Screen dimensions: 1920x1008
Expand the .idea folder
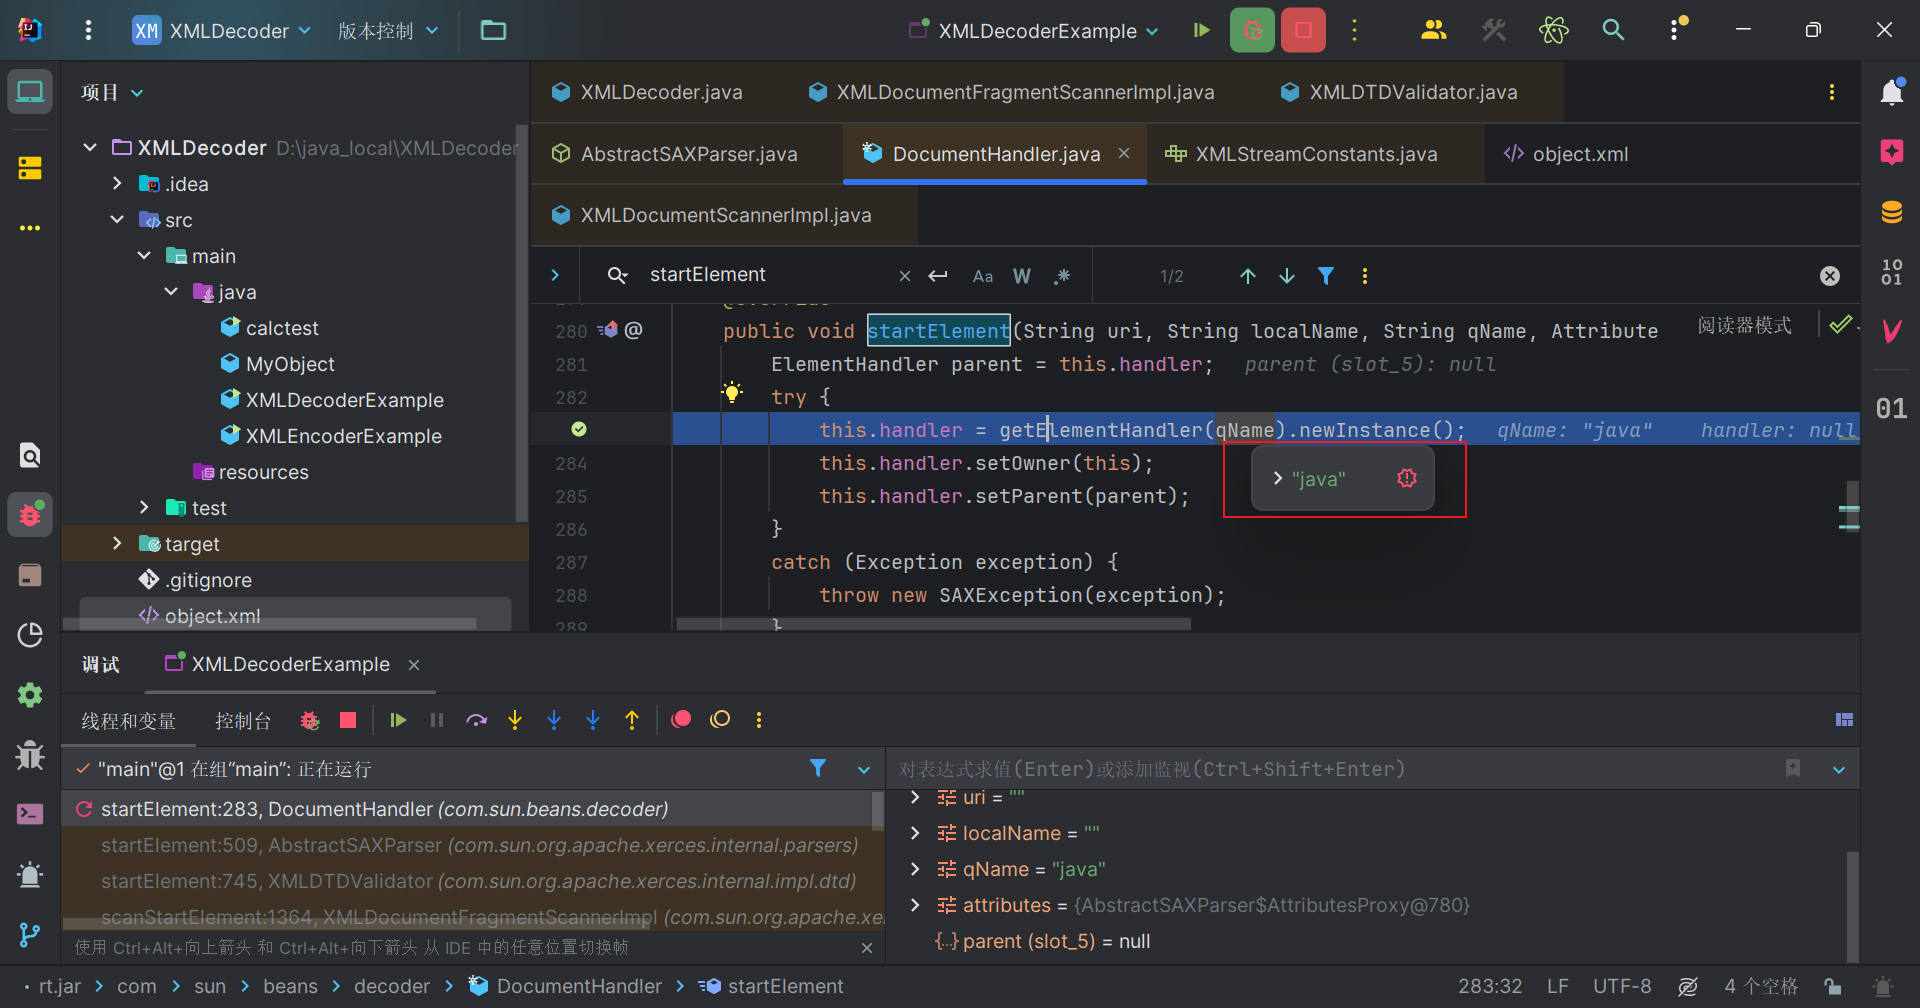click(x=117, y=184)
